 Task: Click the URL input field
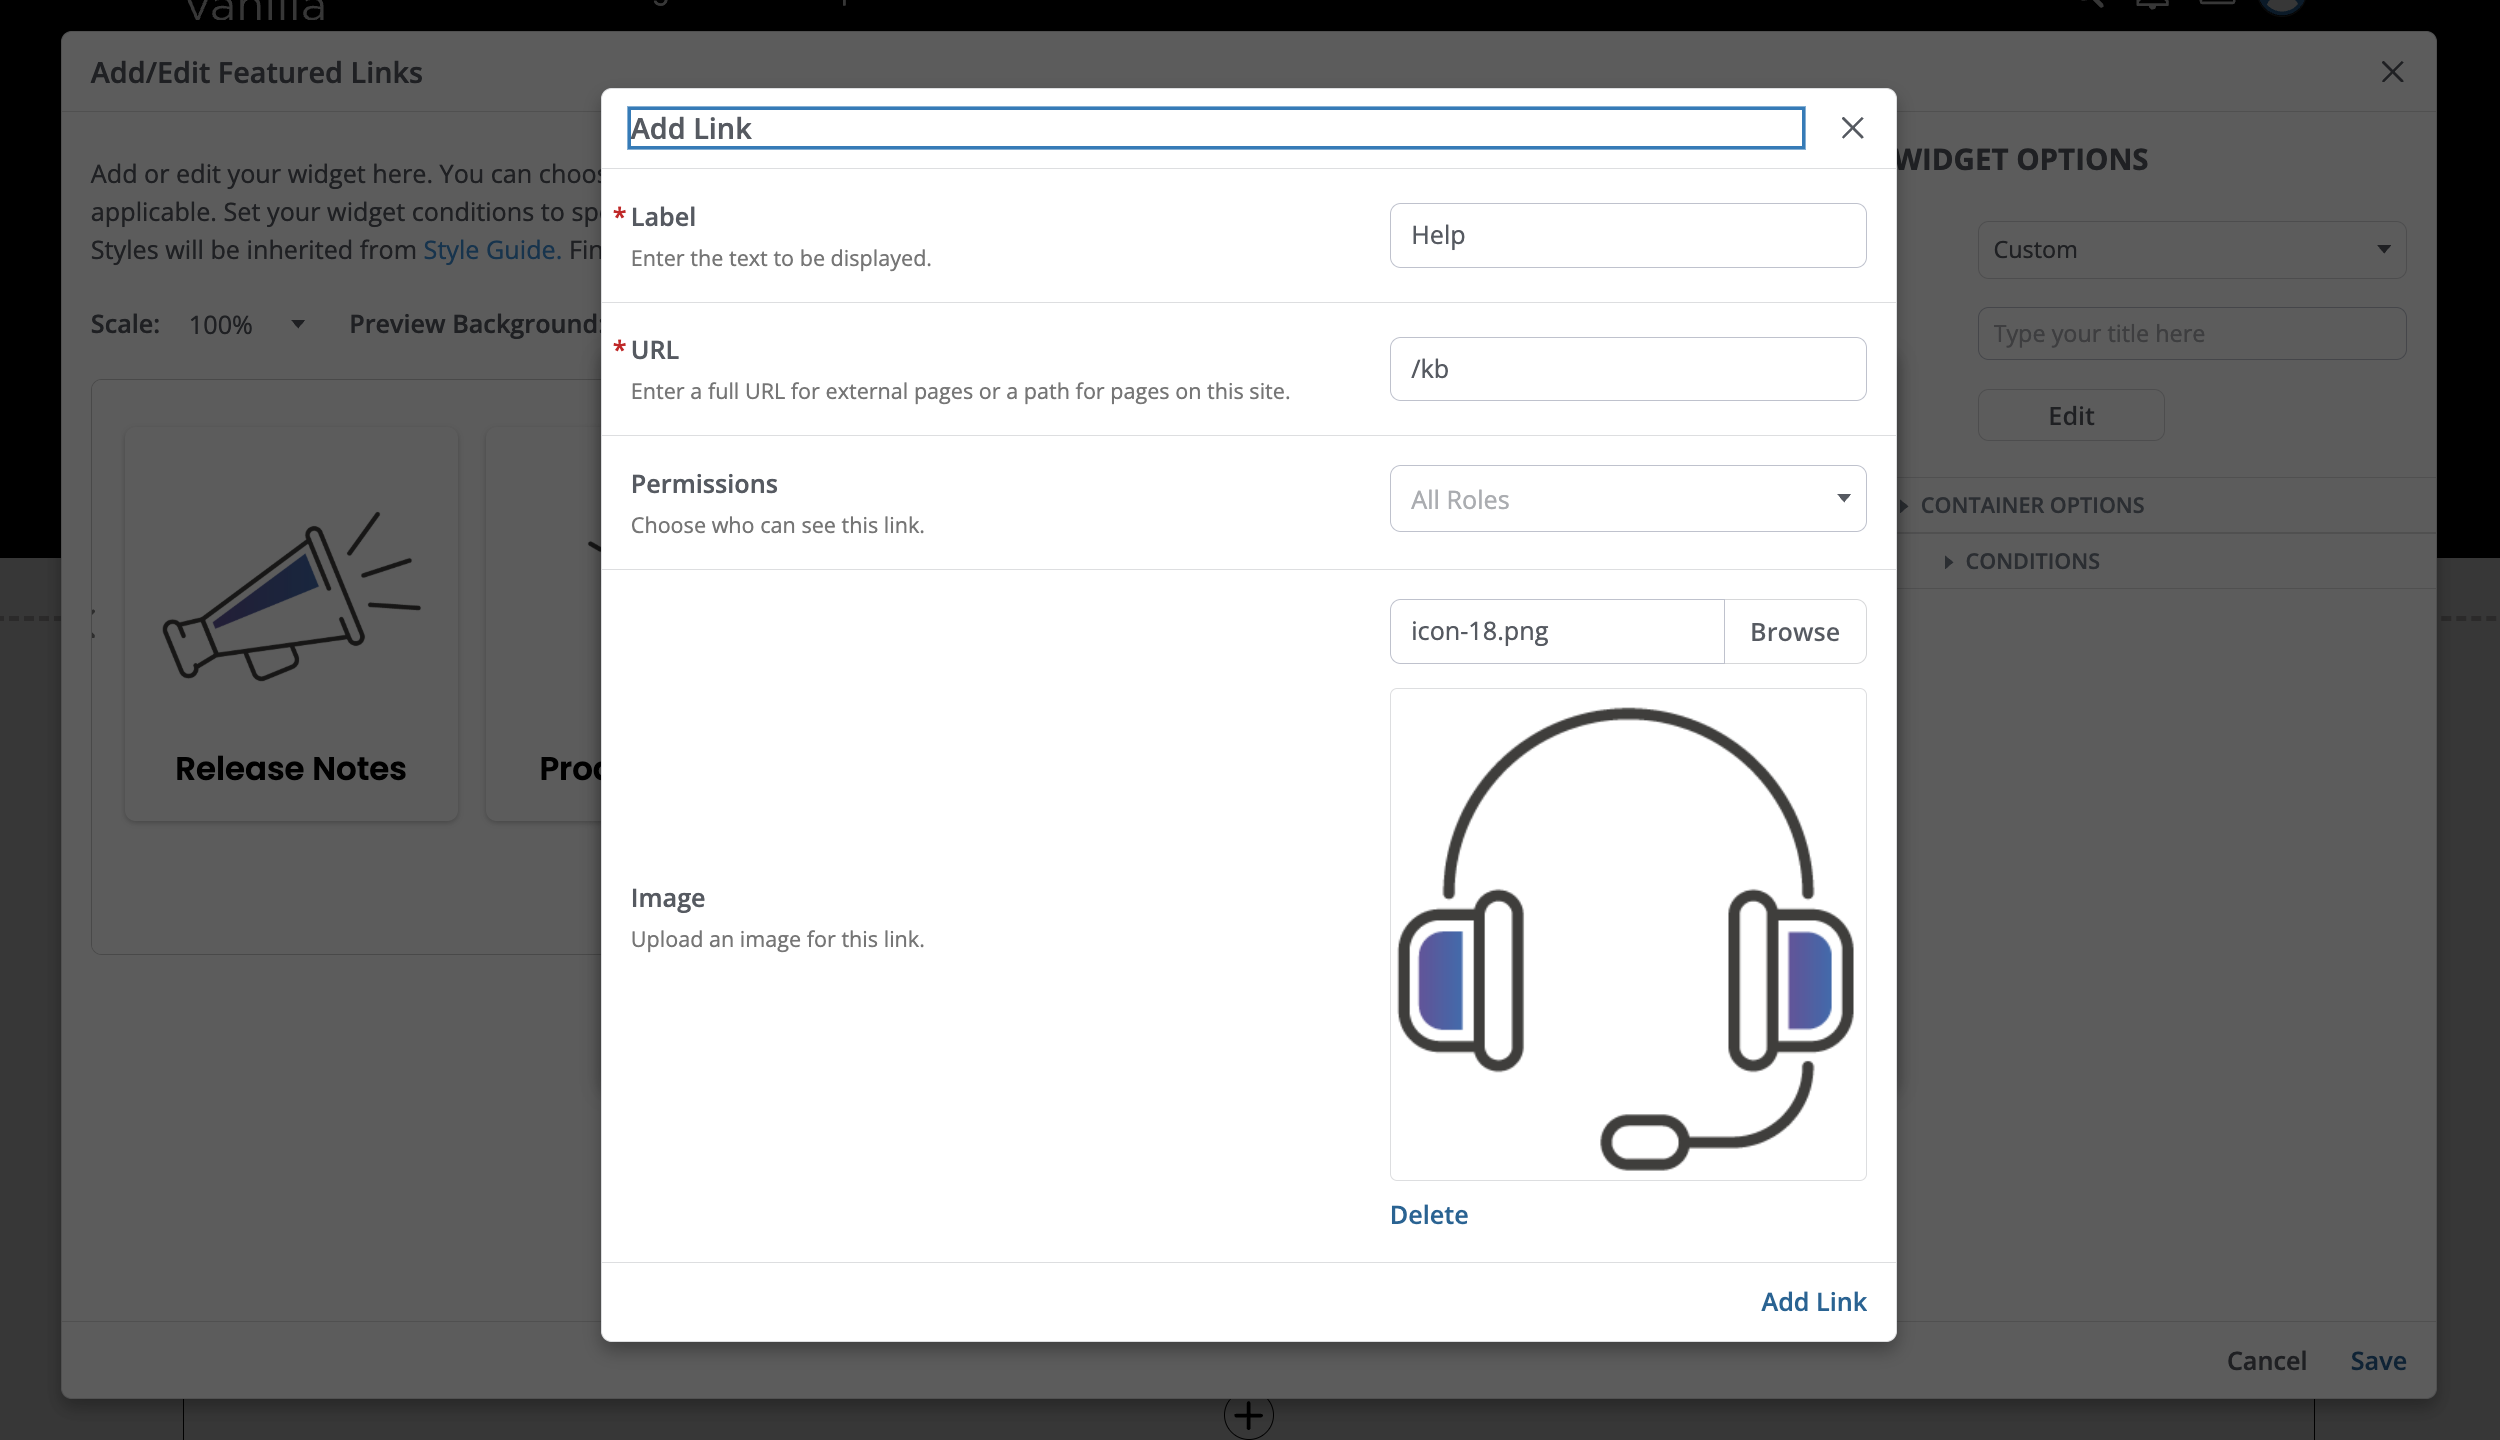pos(1627,369)
